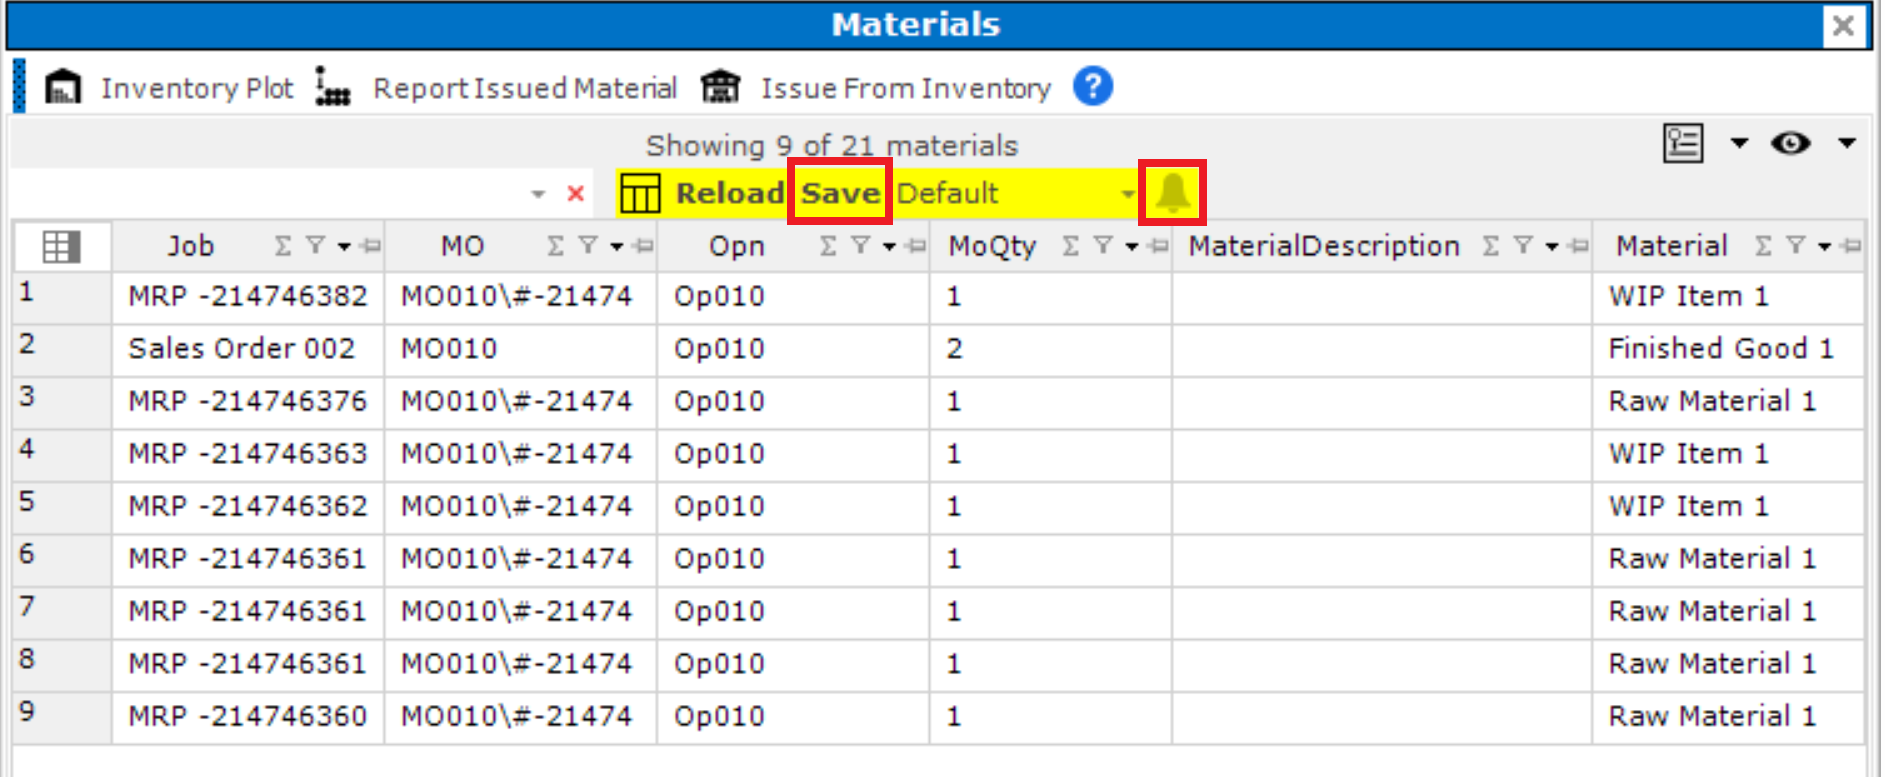Open the Job column dropdown arrow
Viewport: 1885px width, 777px height.
click(344, 247)
